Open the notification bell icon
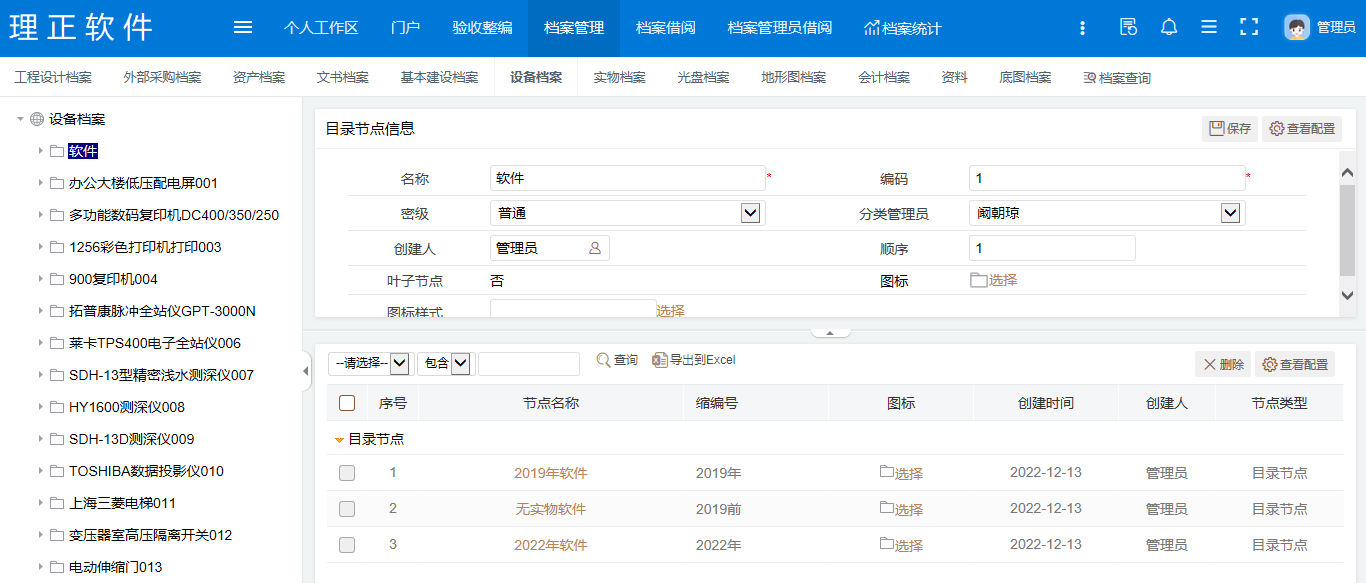 [1168, 27]
